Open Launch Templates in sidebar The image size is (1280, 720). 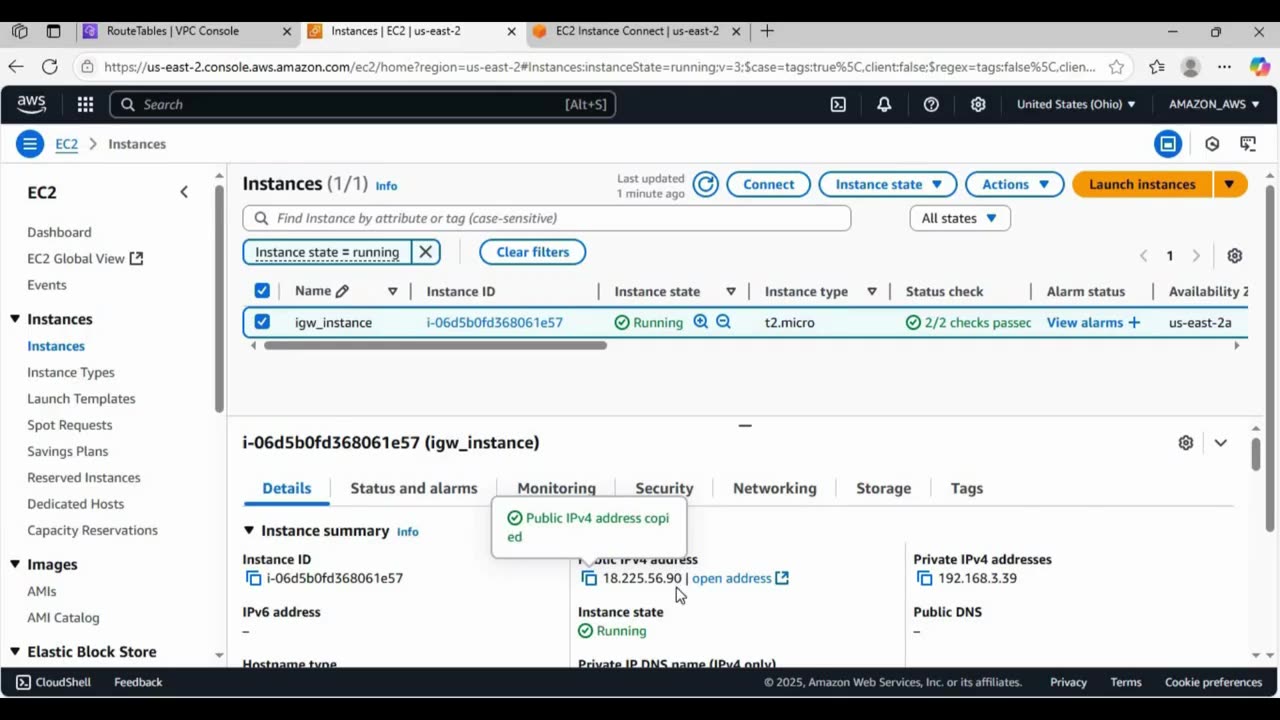pyautogui.click(x=81, y=398)
